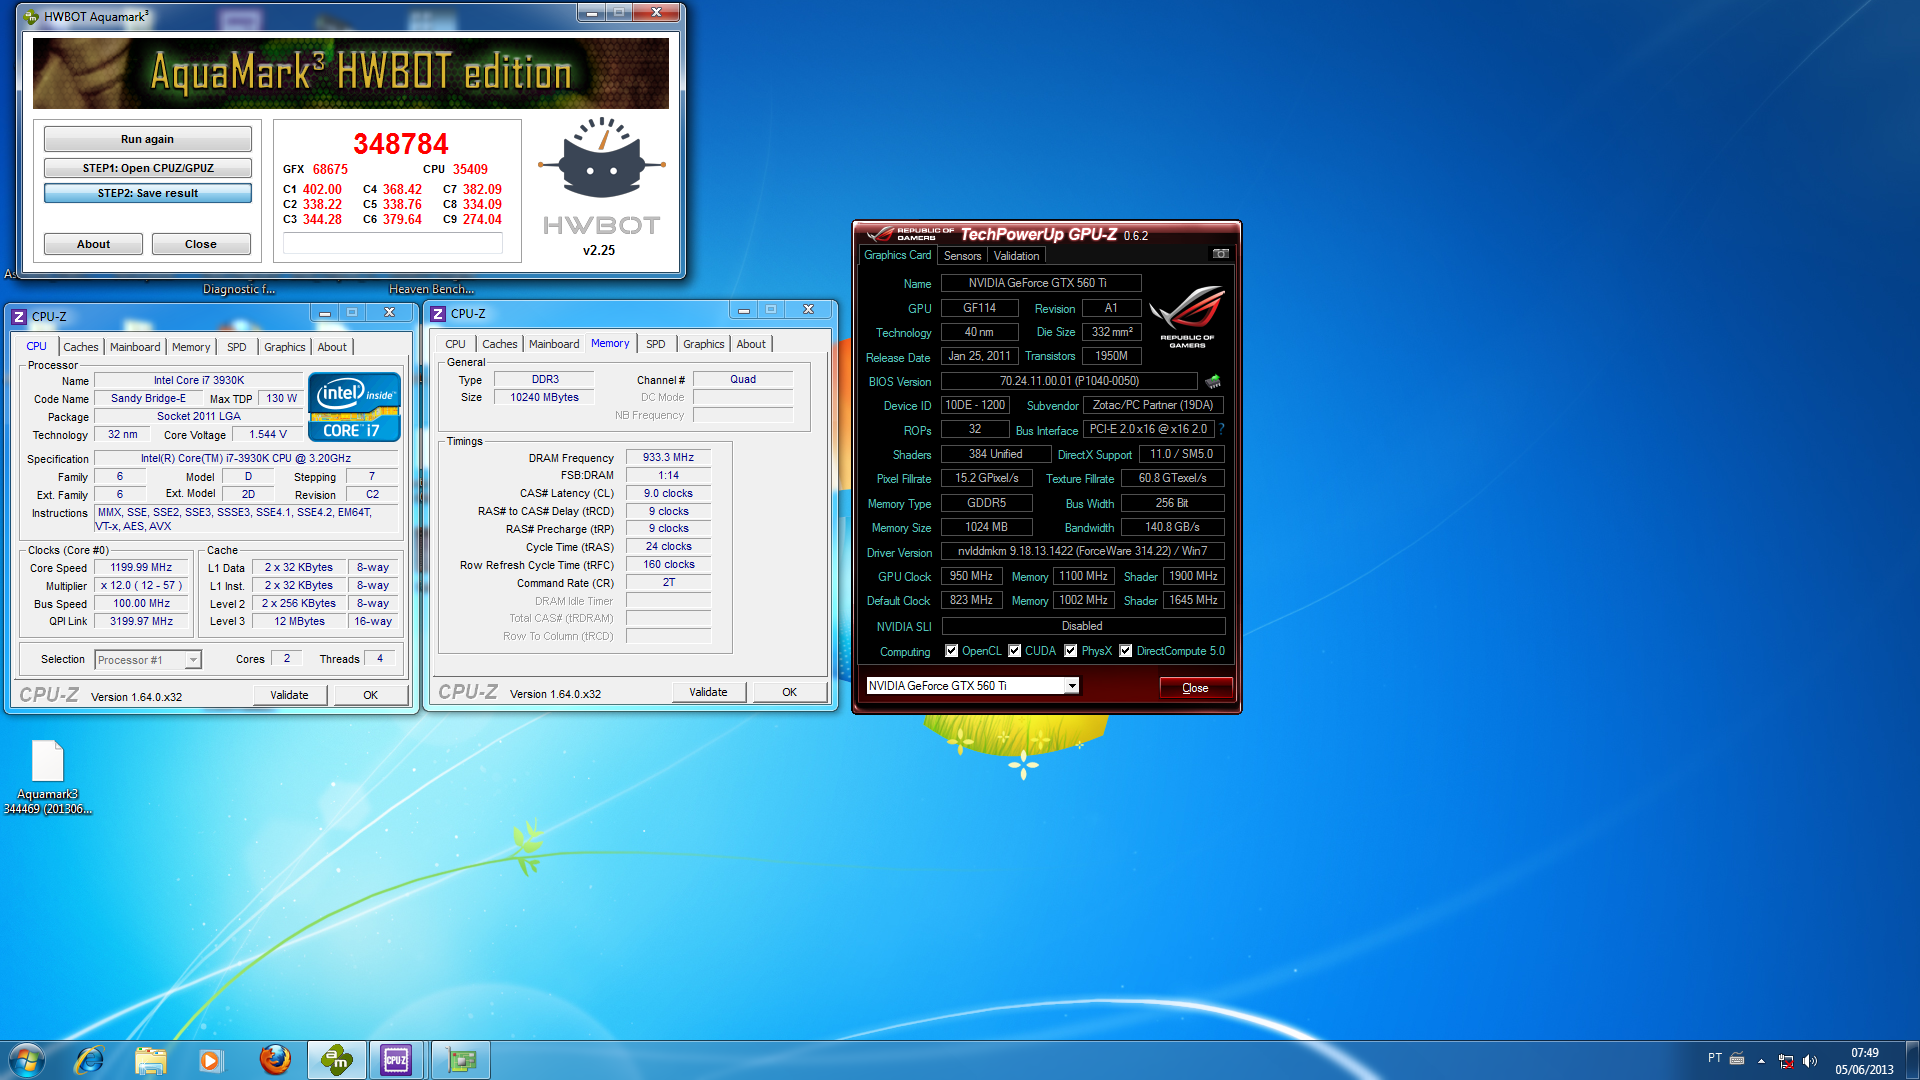Switch to the Aquamark taskbar item
1920x1080 pixels.
click(337, 1060)
